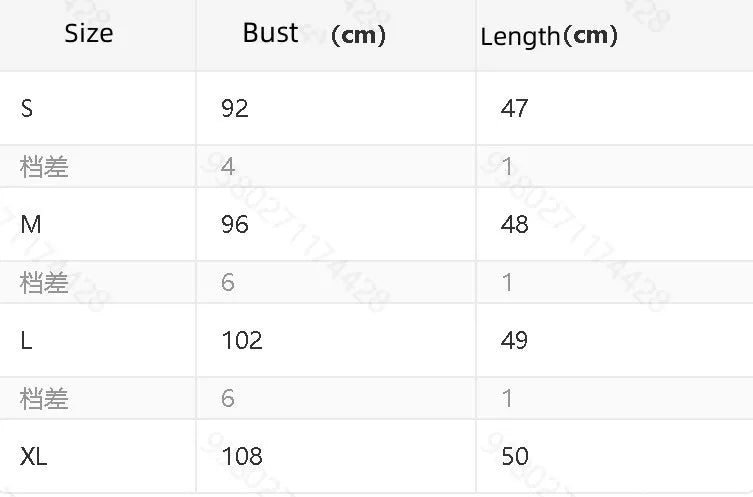Screen dimensions: 753x497
Task: Click bust difference 6 below size M
Action: pos(228,282)
